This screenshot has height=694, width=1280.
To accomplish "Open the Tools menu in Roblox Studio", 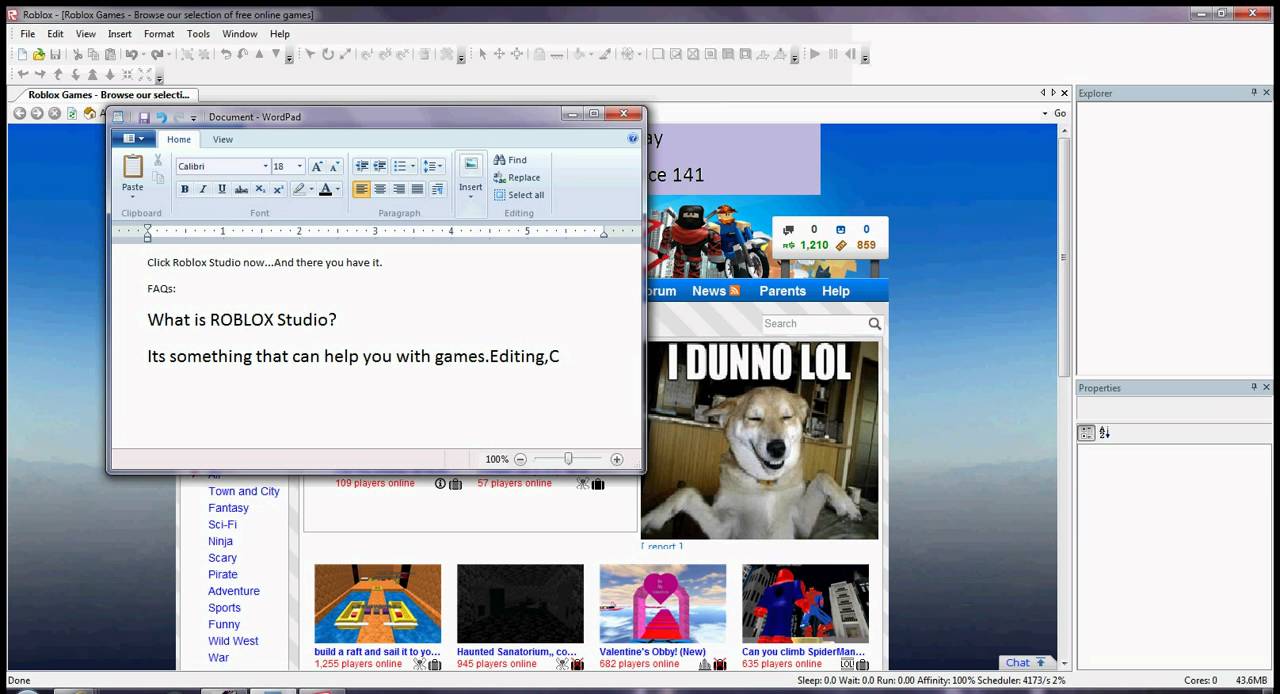I will click(x=198, y=34).
